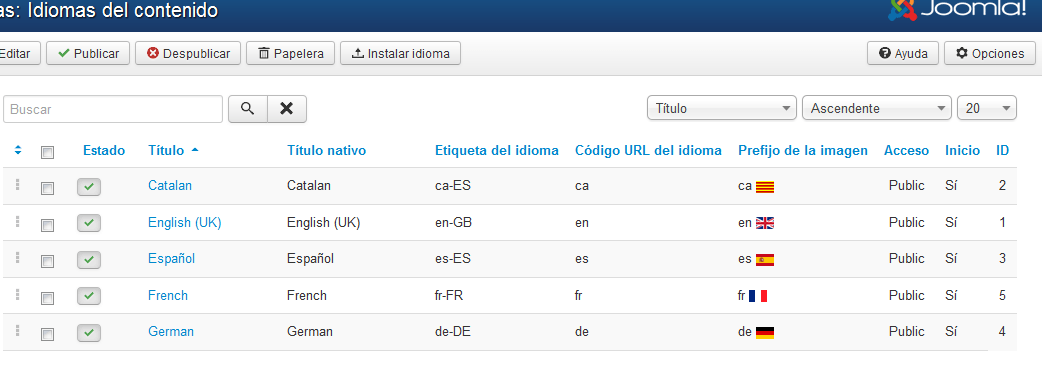1042x392 pixels.
Task: Click the Joomla! logo
Action: point(959,9)
